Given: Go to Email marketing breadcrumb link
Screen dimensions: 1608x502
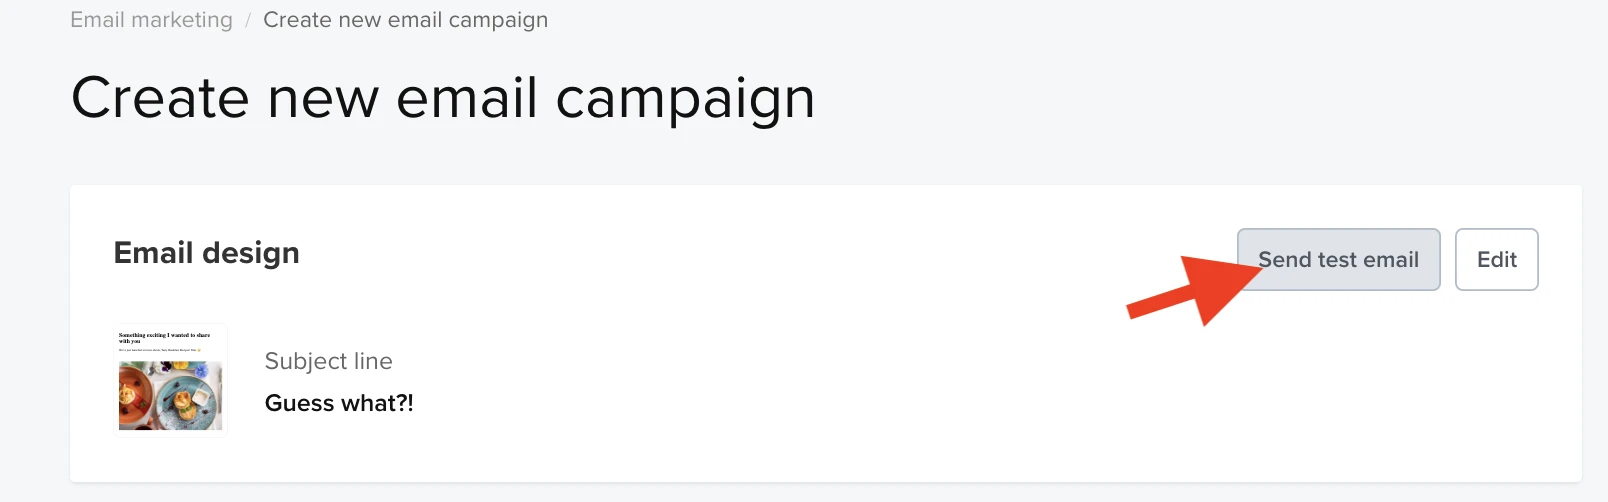Looking at the screenshot, I should [x=151, y=20].
